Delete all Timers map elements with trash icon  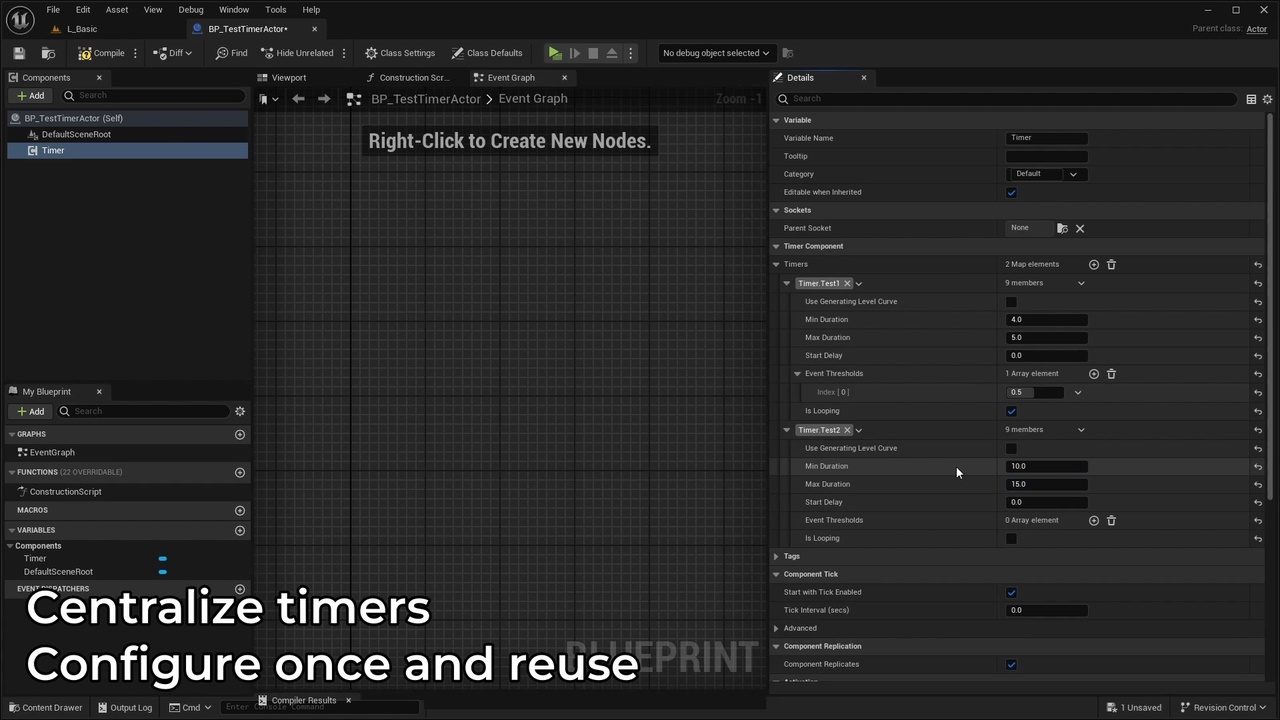[x=1111, y=265]
